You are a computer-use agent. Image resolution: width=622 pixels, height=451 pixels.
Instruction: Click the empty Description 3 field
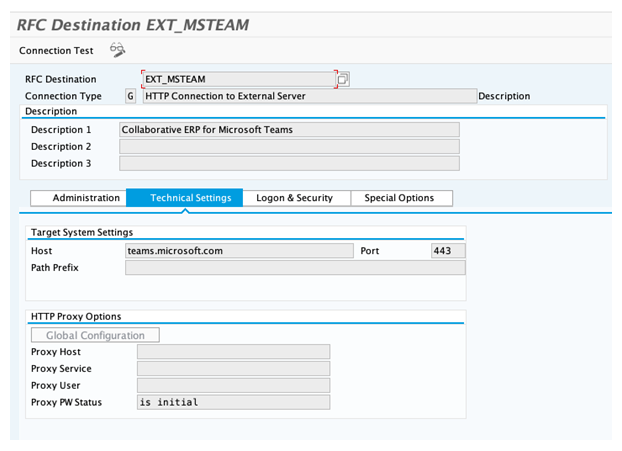[x=289, y=163]
